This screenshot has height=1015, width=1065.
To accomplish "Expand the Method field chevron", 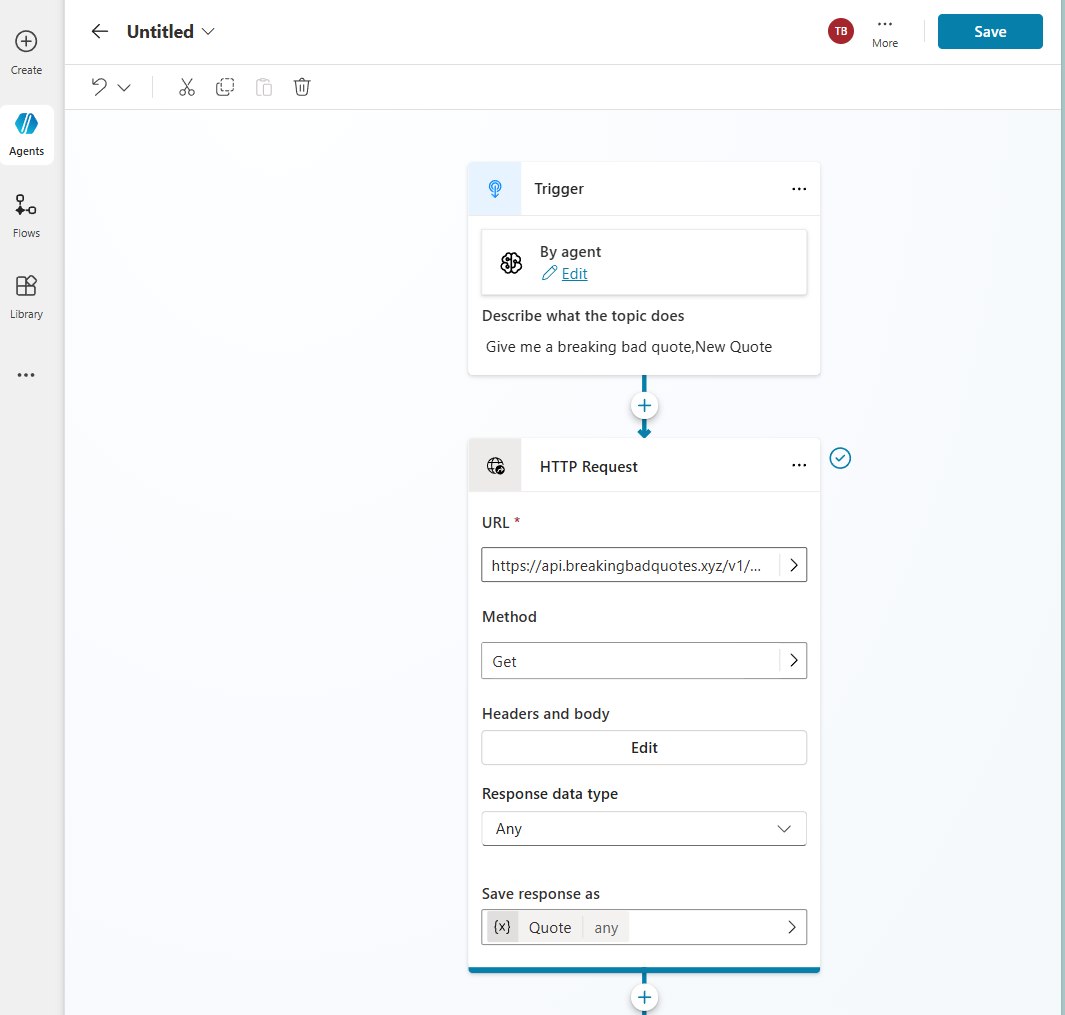I will click(x=793, y=660).
